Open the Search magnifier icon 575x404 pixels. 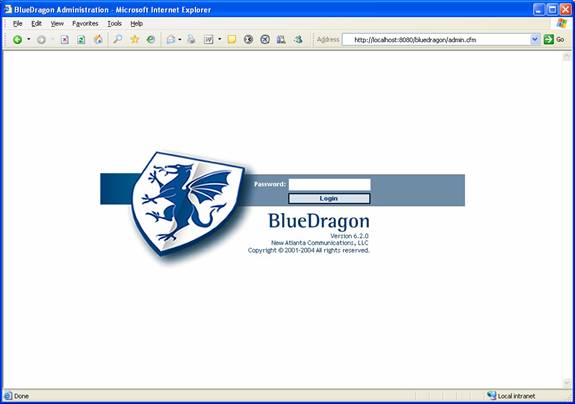[118, 39]
